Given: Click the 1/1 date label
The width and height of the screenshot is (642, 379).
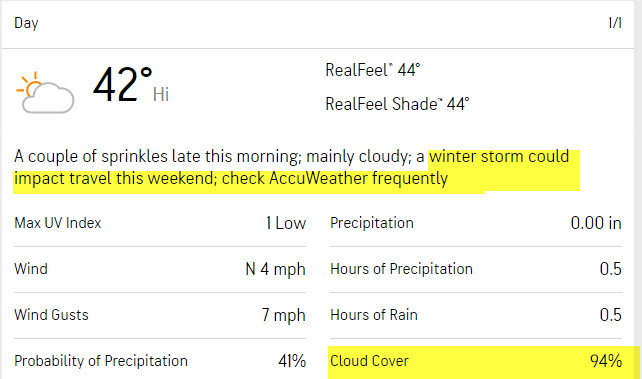Looking at the screenshot, I should pyautogui.click(x=615, y=23).
